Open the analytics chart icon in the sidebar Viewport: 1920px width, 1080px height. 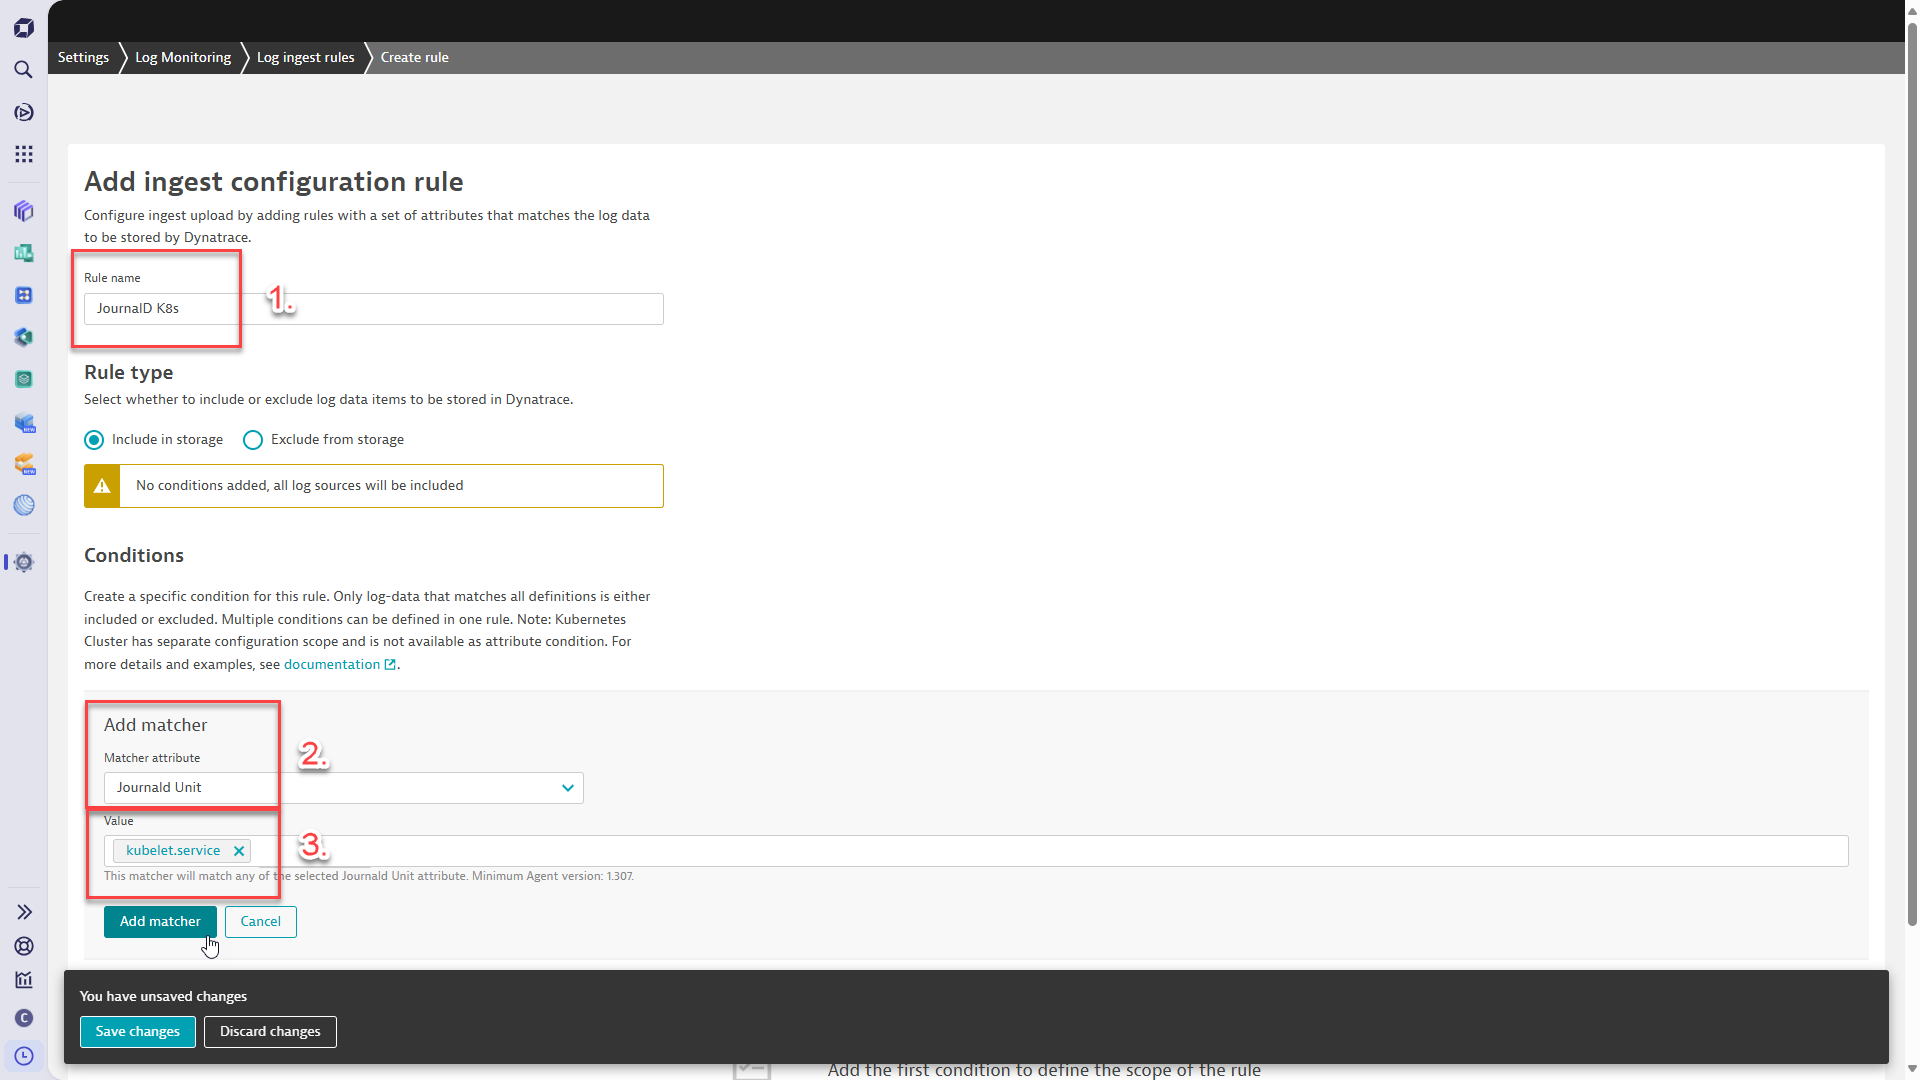[23, 980]
